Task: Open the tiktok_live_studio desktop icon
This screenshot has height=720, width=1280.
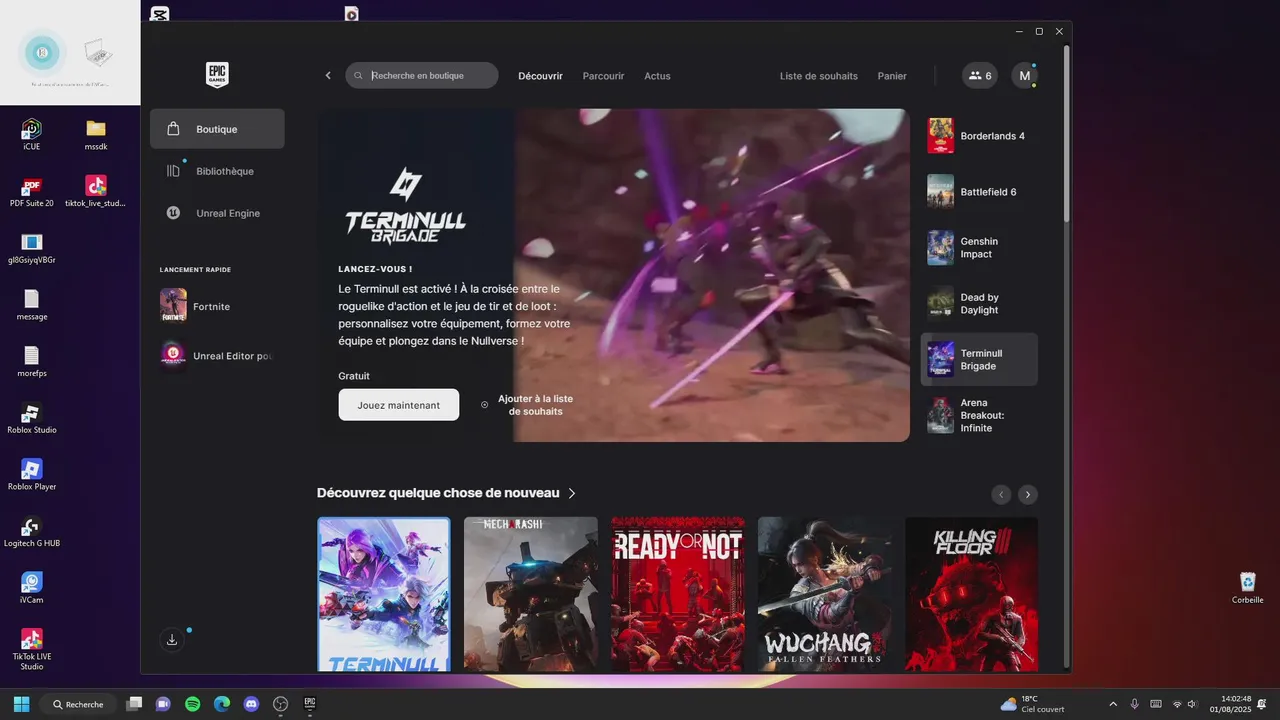Action: coord(96,192)
